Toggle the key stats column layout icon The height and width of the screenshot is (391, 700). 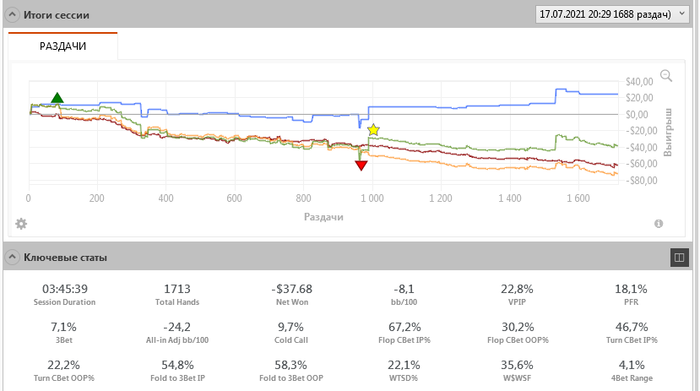[679, 258]
